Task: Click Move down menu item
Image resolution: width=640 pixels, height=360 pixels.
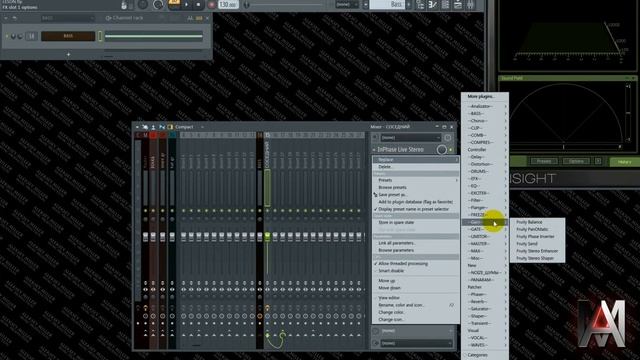Action: pyautogui.click(x=415, y=288)
